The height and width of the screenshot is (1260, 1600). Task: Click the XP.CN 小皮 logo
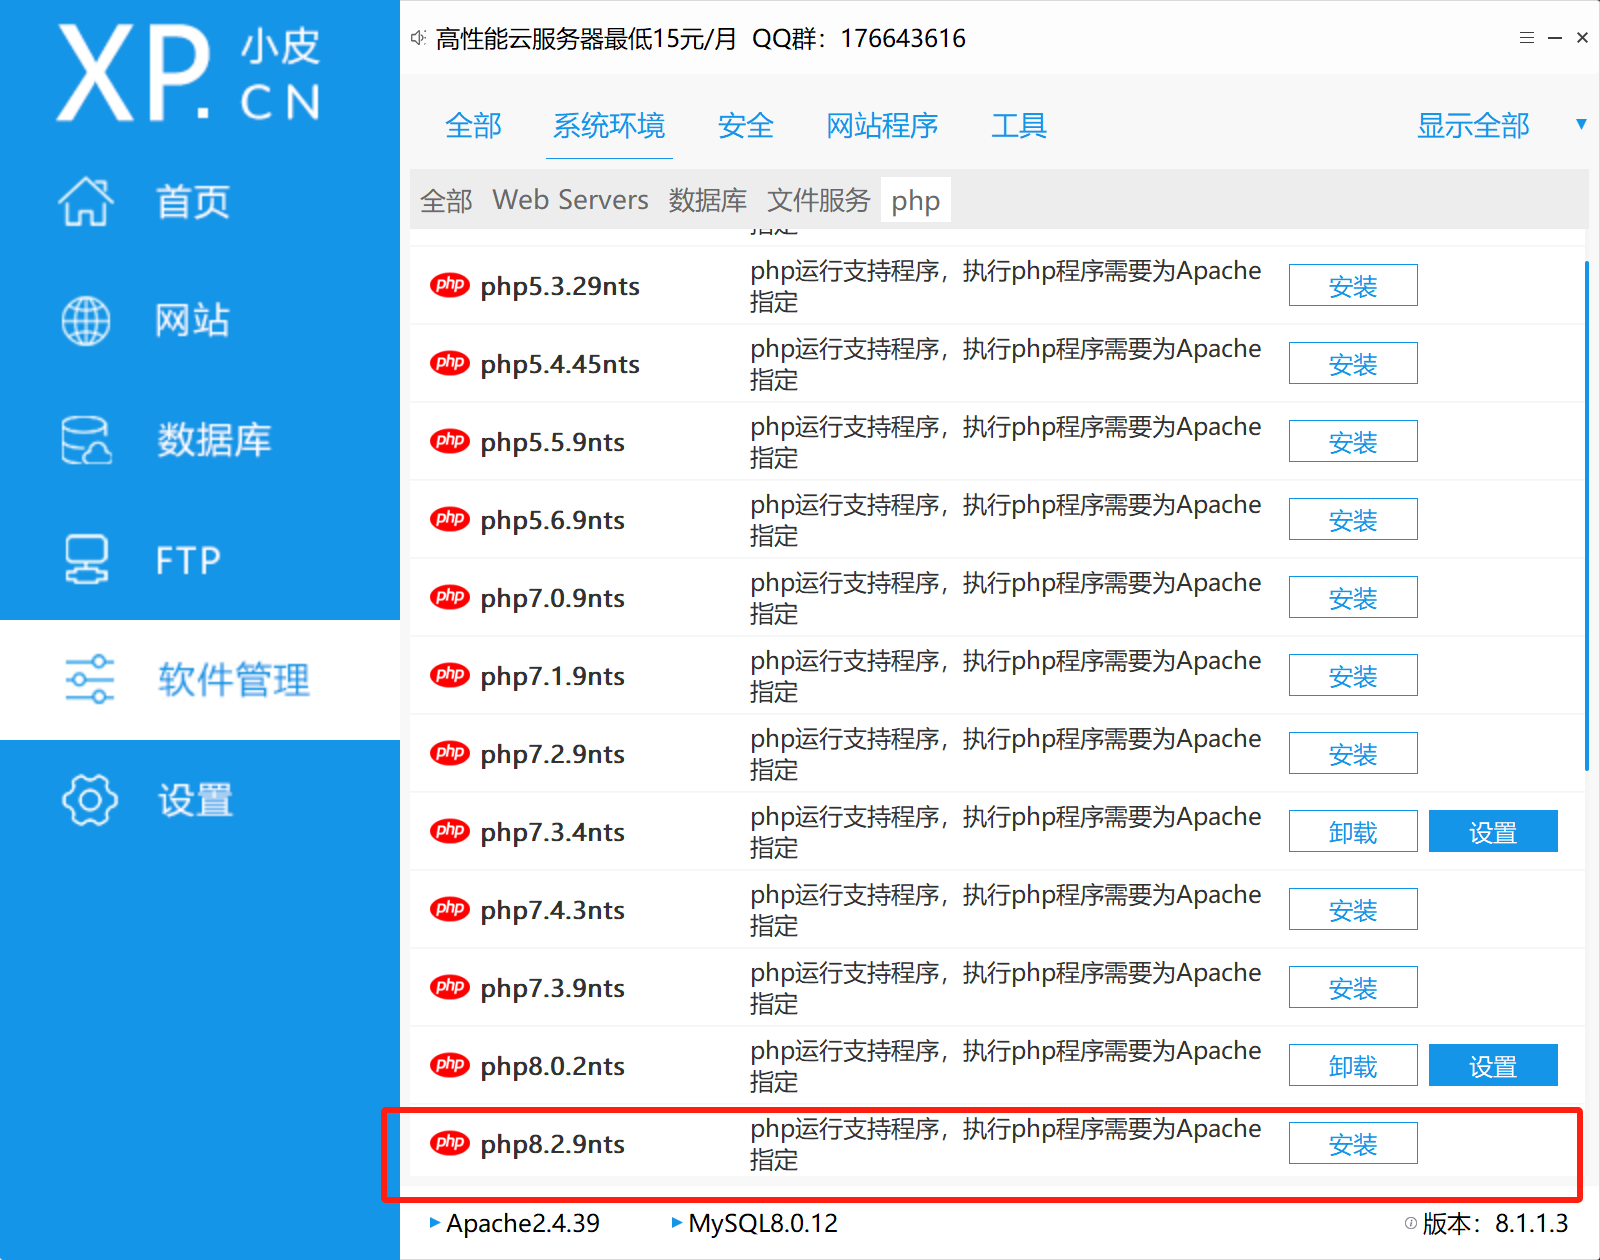click(x=189, y=73)
